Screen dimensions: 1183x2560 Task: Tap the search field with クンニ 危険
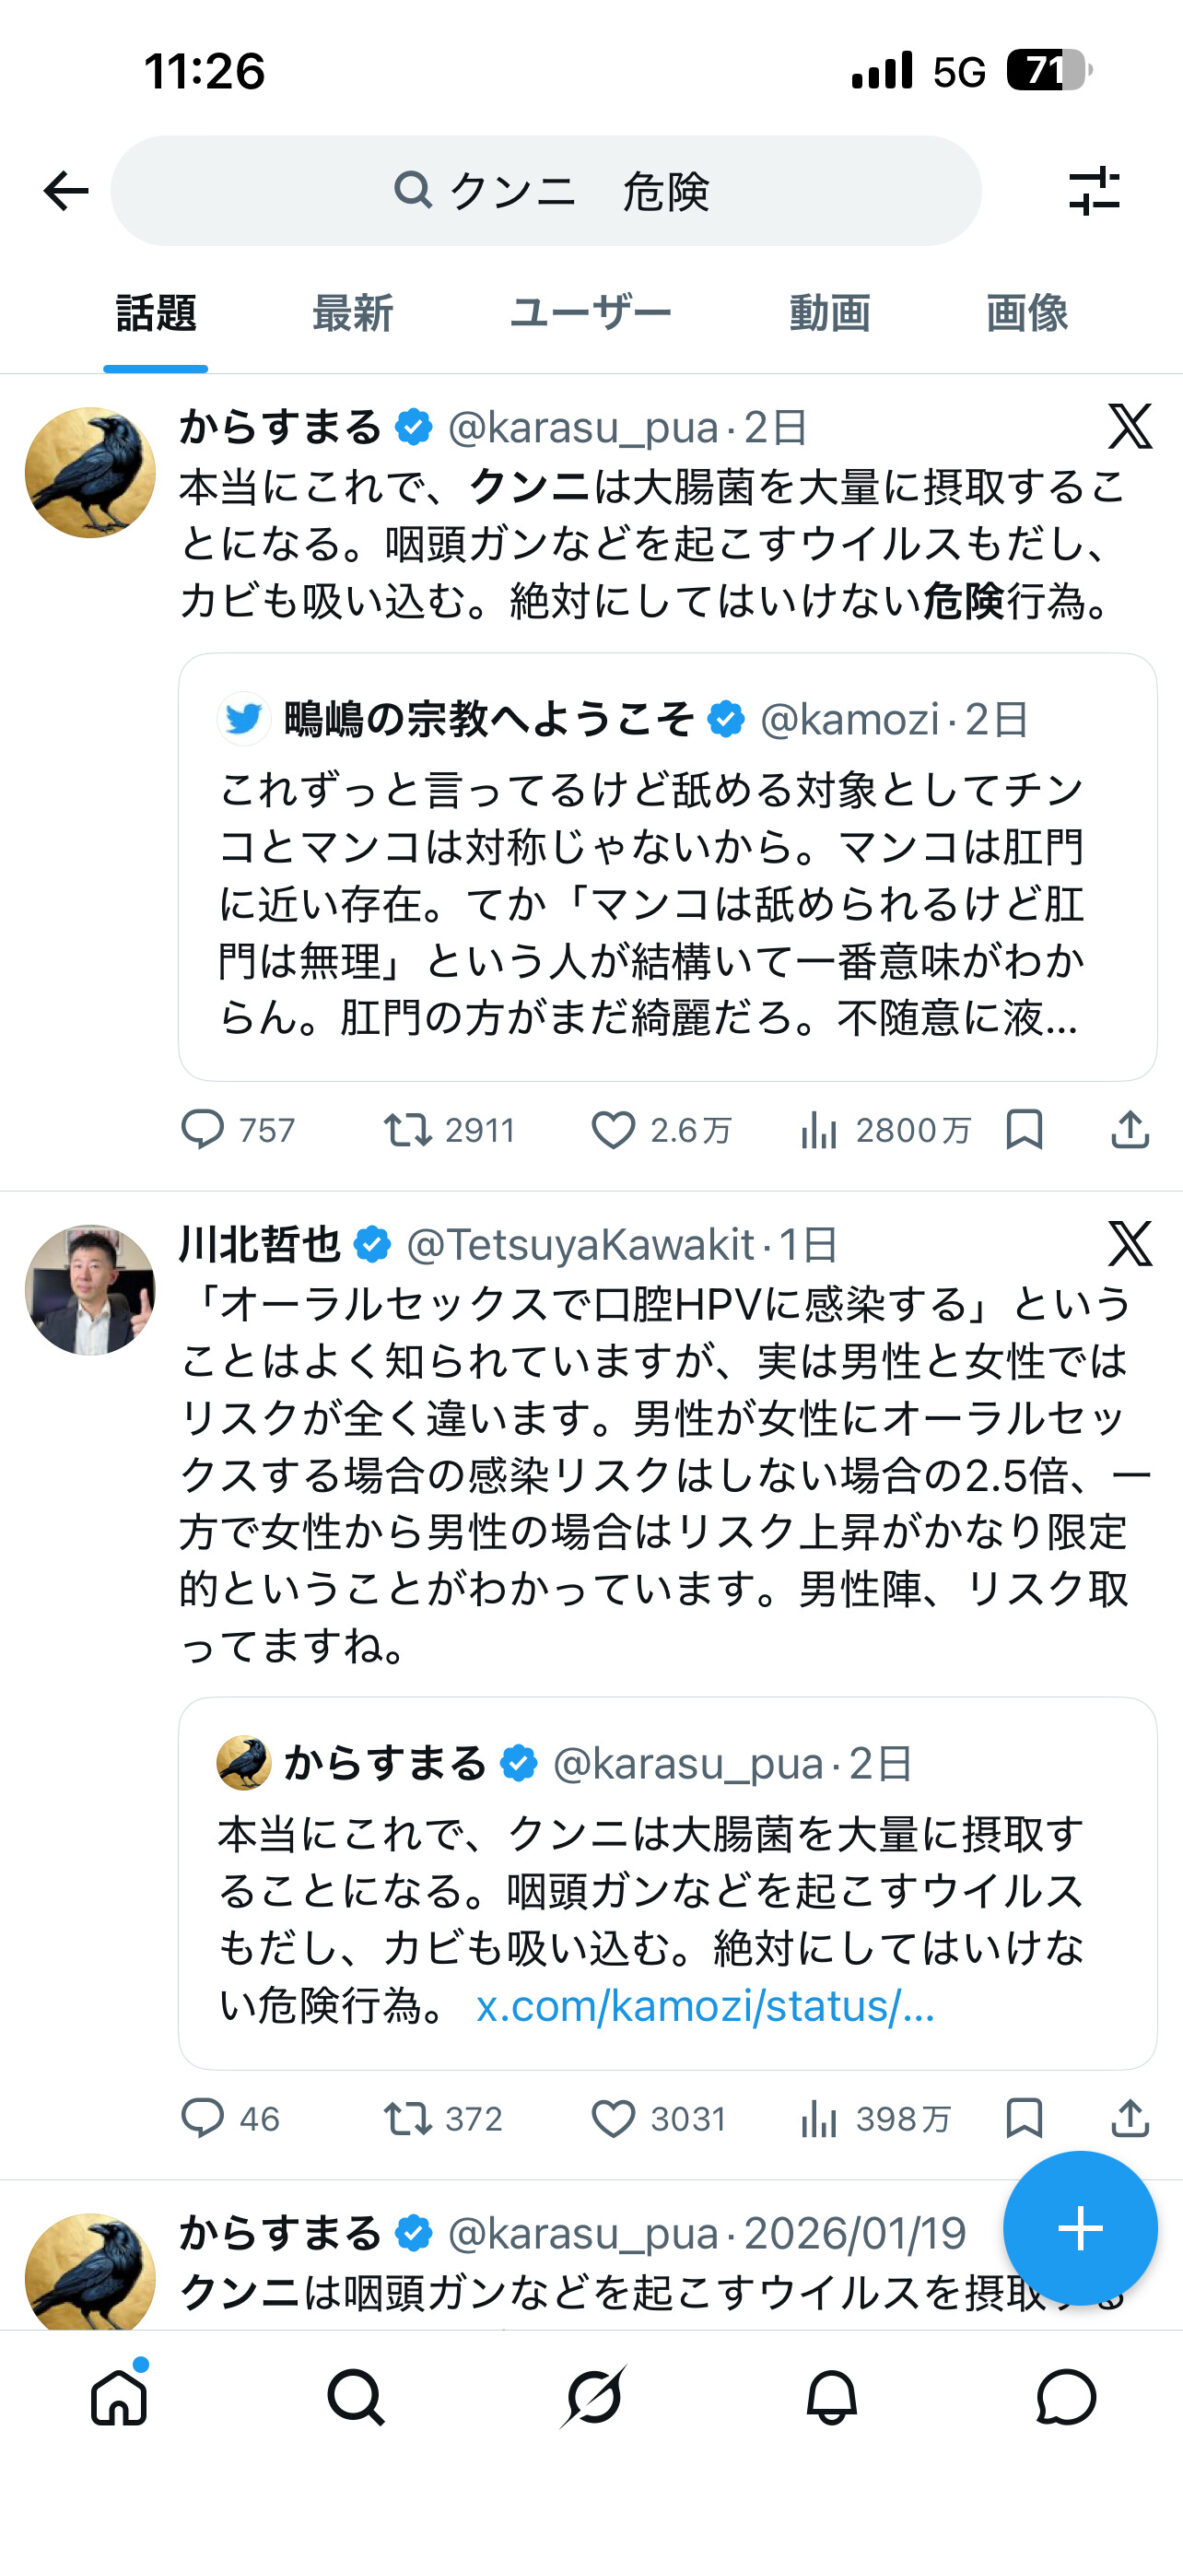546,191
